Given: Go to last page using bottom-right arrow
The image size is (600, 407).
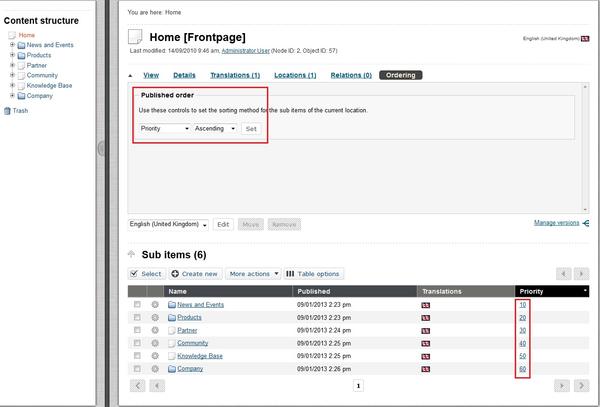Looking at the screenshot, I should point(582,386).
